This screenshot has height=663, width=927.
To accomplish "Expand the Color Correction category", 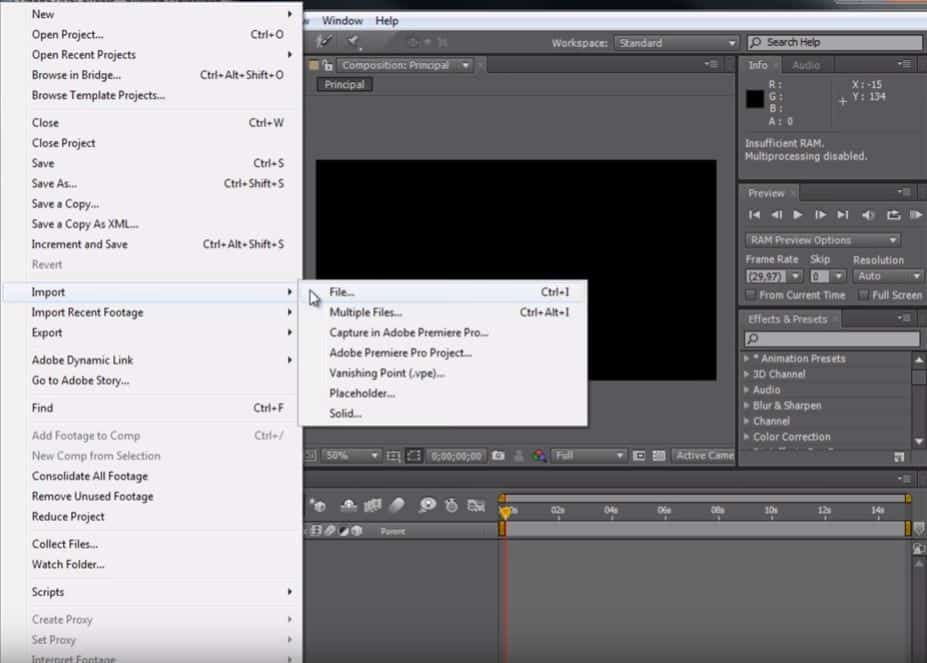I will [x=747, y=436].
